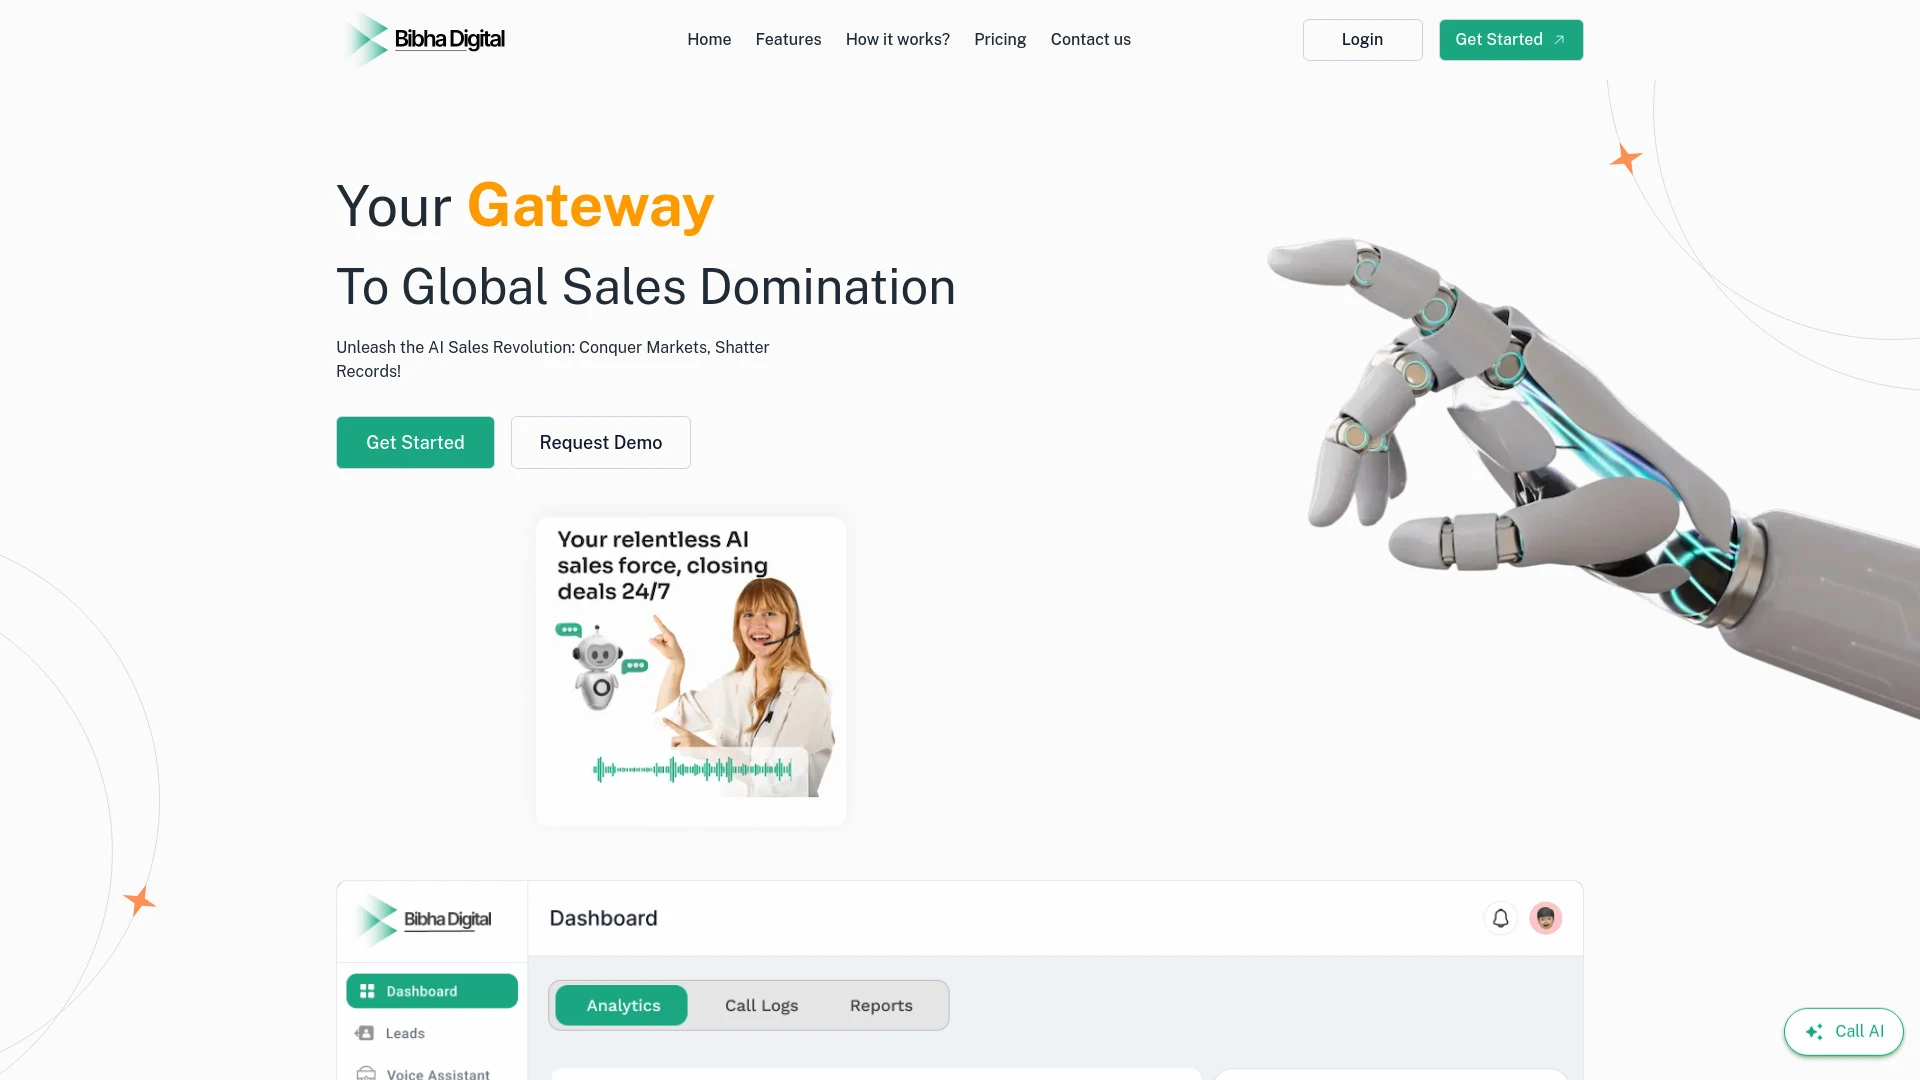Image resolution: width=1920 pixels, height=1080 pixels.
Task: Expand the Contact us navigation item
Action: tap(1089, 40)
